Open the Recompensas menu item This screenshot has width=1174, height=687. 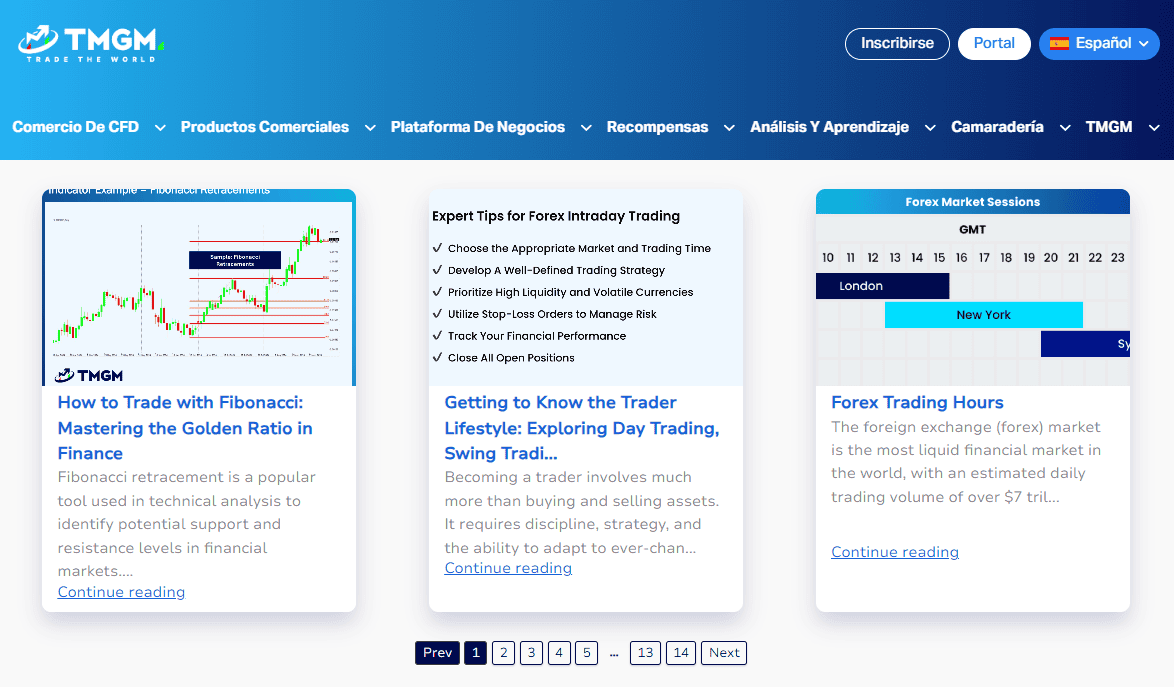(x=657, y=127)
